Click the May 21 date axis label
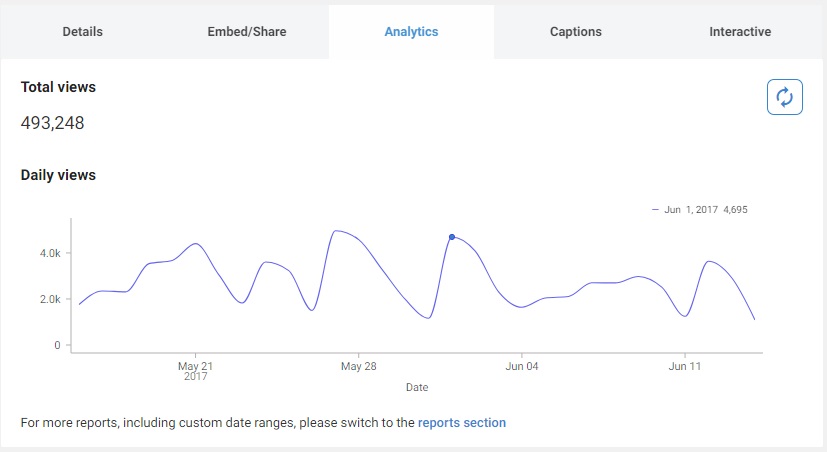Screen dimensions: 827x452 coord(195,367)
